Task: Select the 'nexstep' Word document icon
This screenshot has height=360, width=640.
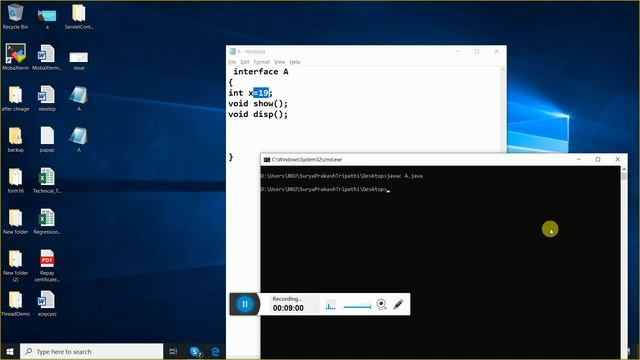Action: [47, 98]
